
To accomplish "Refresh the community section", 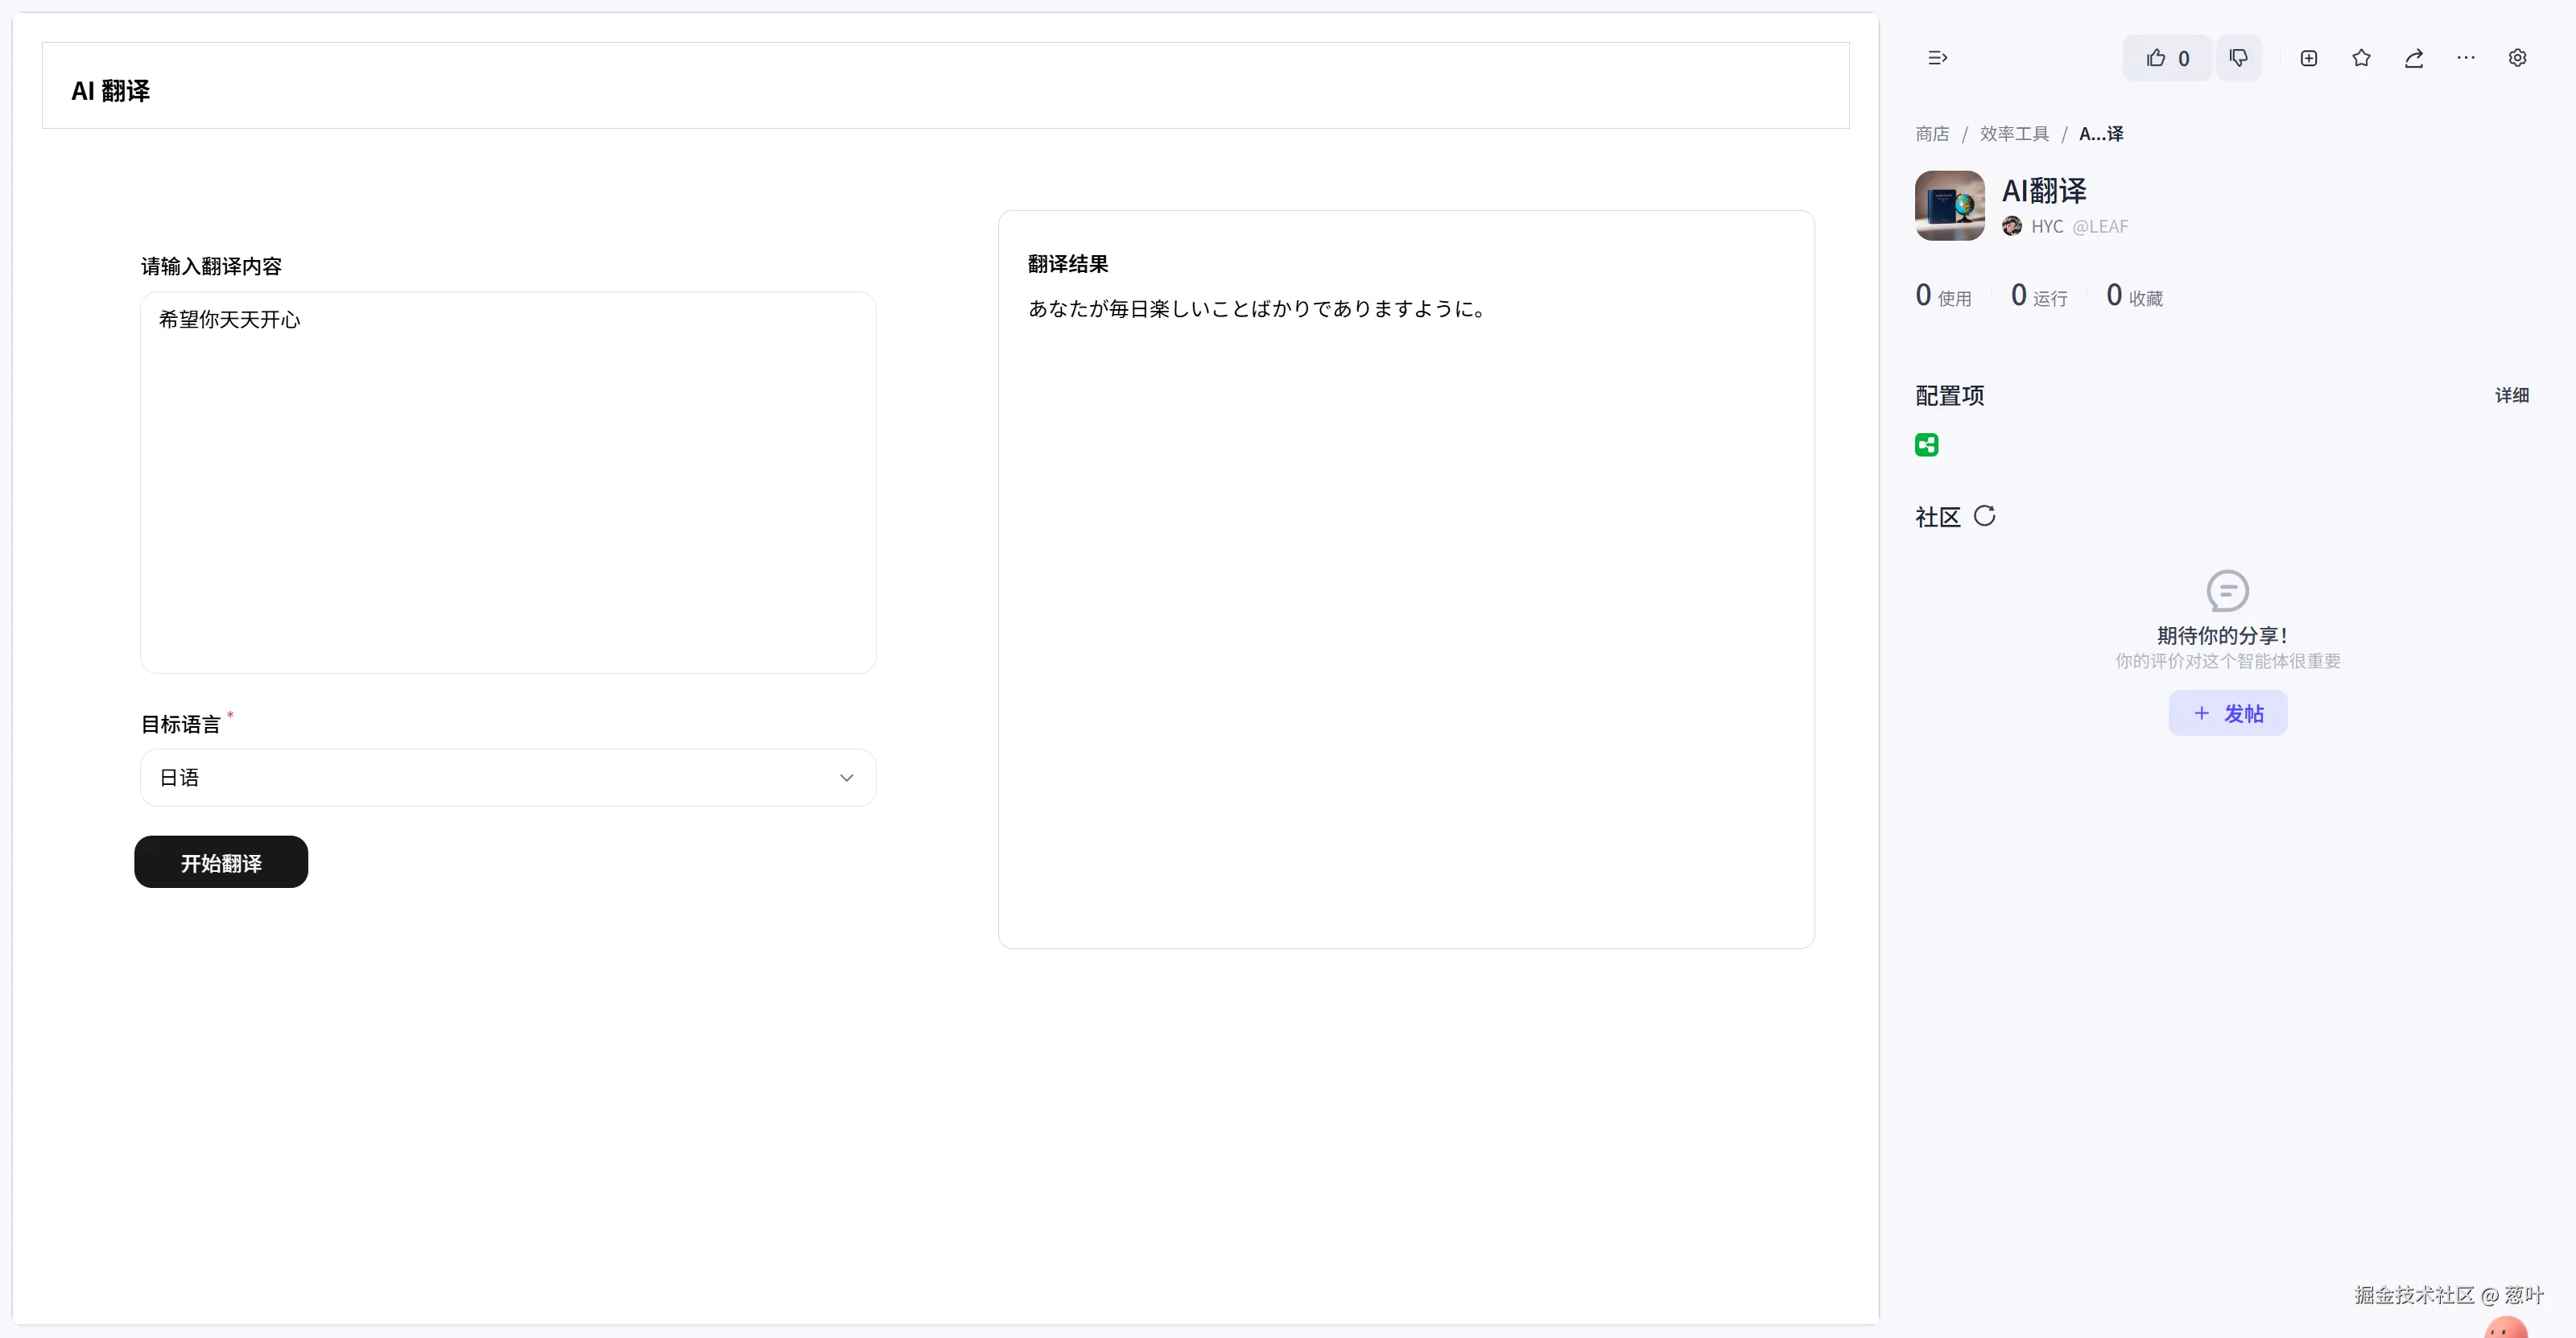I will [1984, 516].
